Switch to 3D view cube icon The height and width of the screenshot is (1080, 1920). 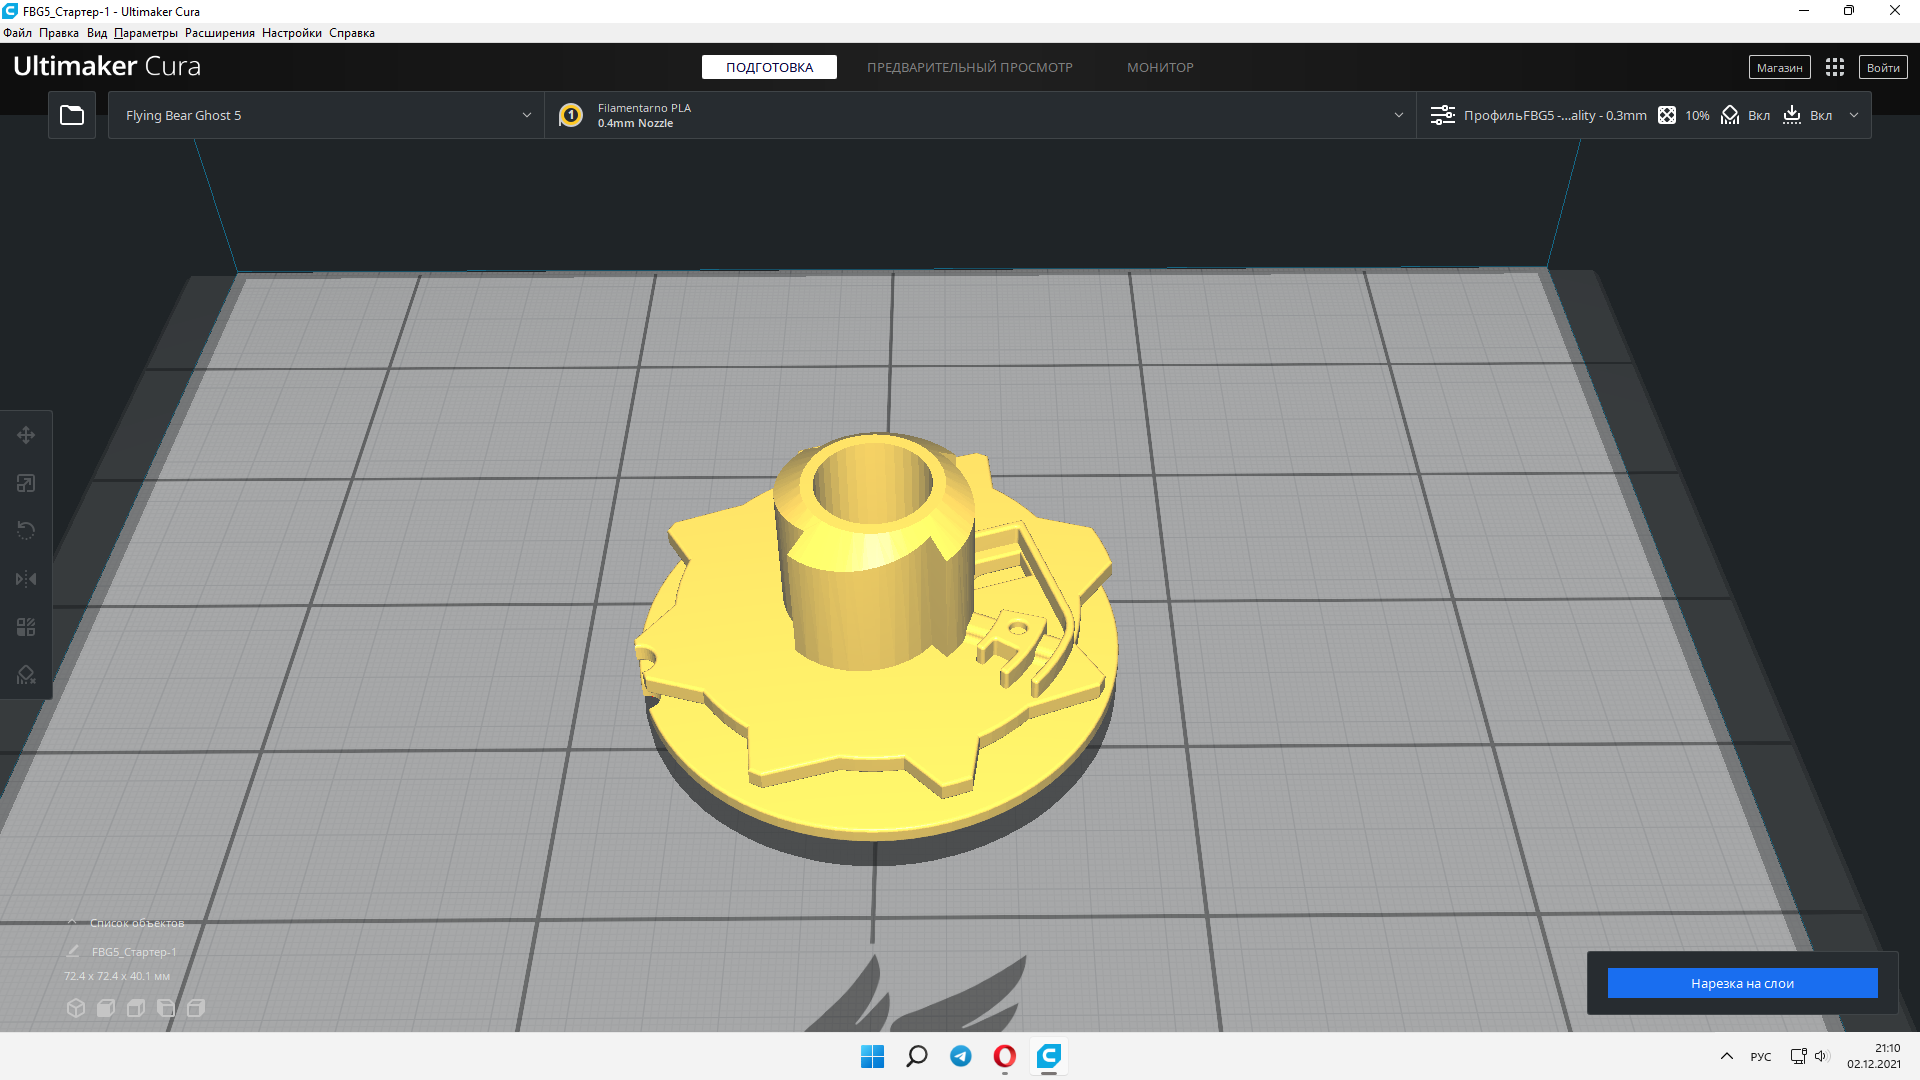pyautogui.click(x=76, y=1008)
